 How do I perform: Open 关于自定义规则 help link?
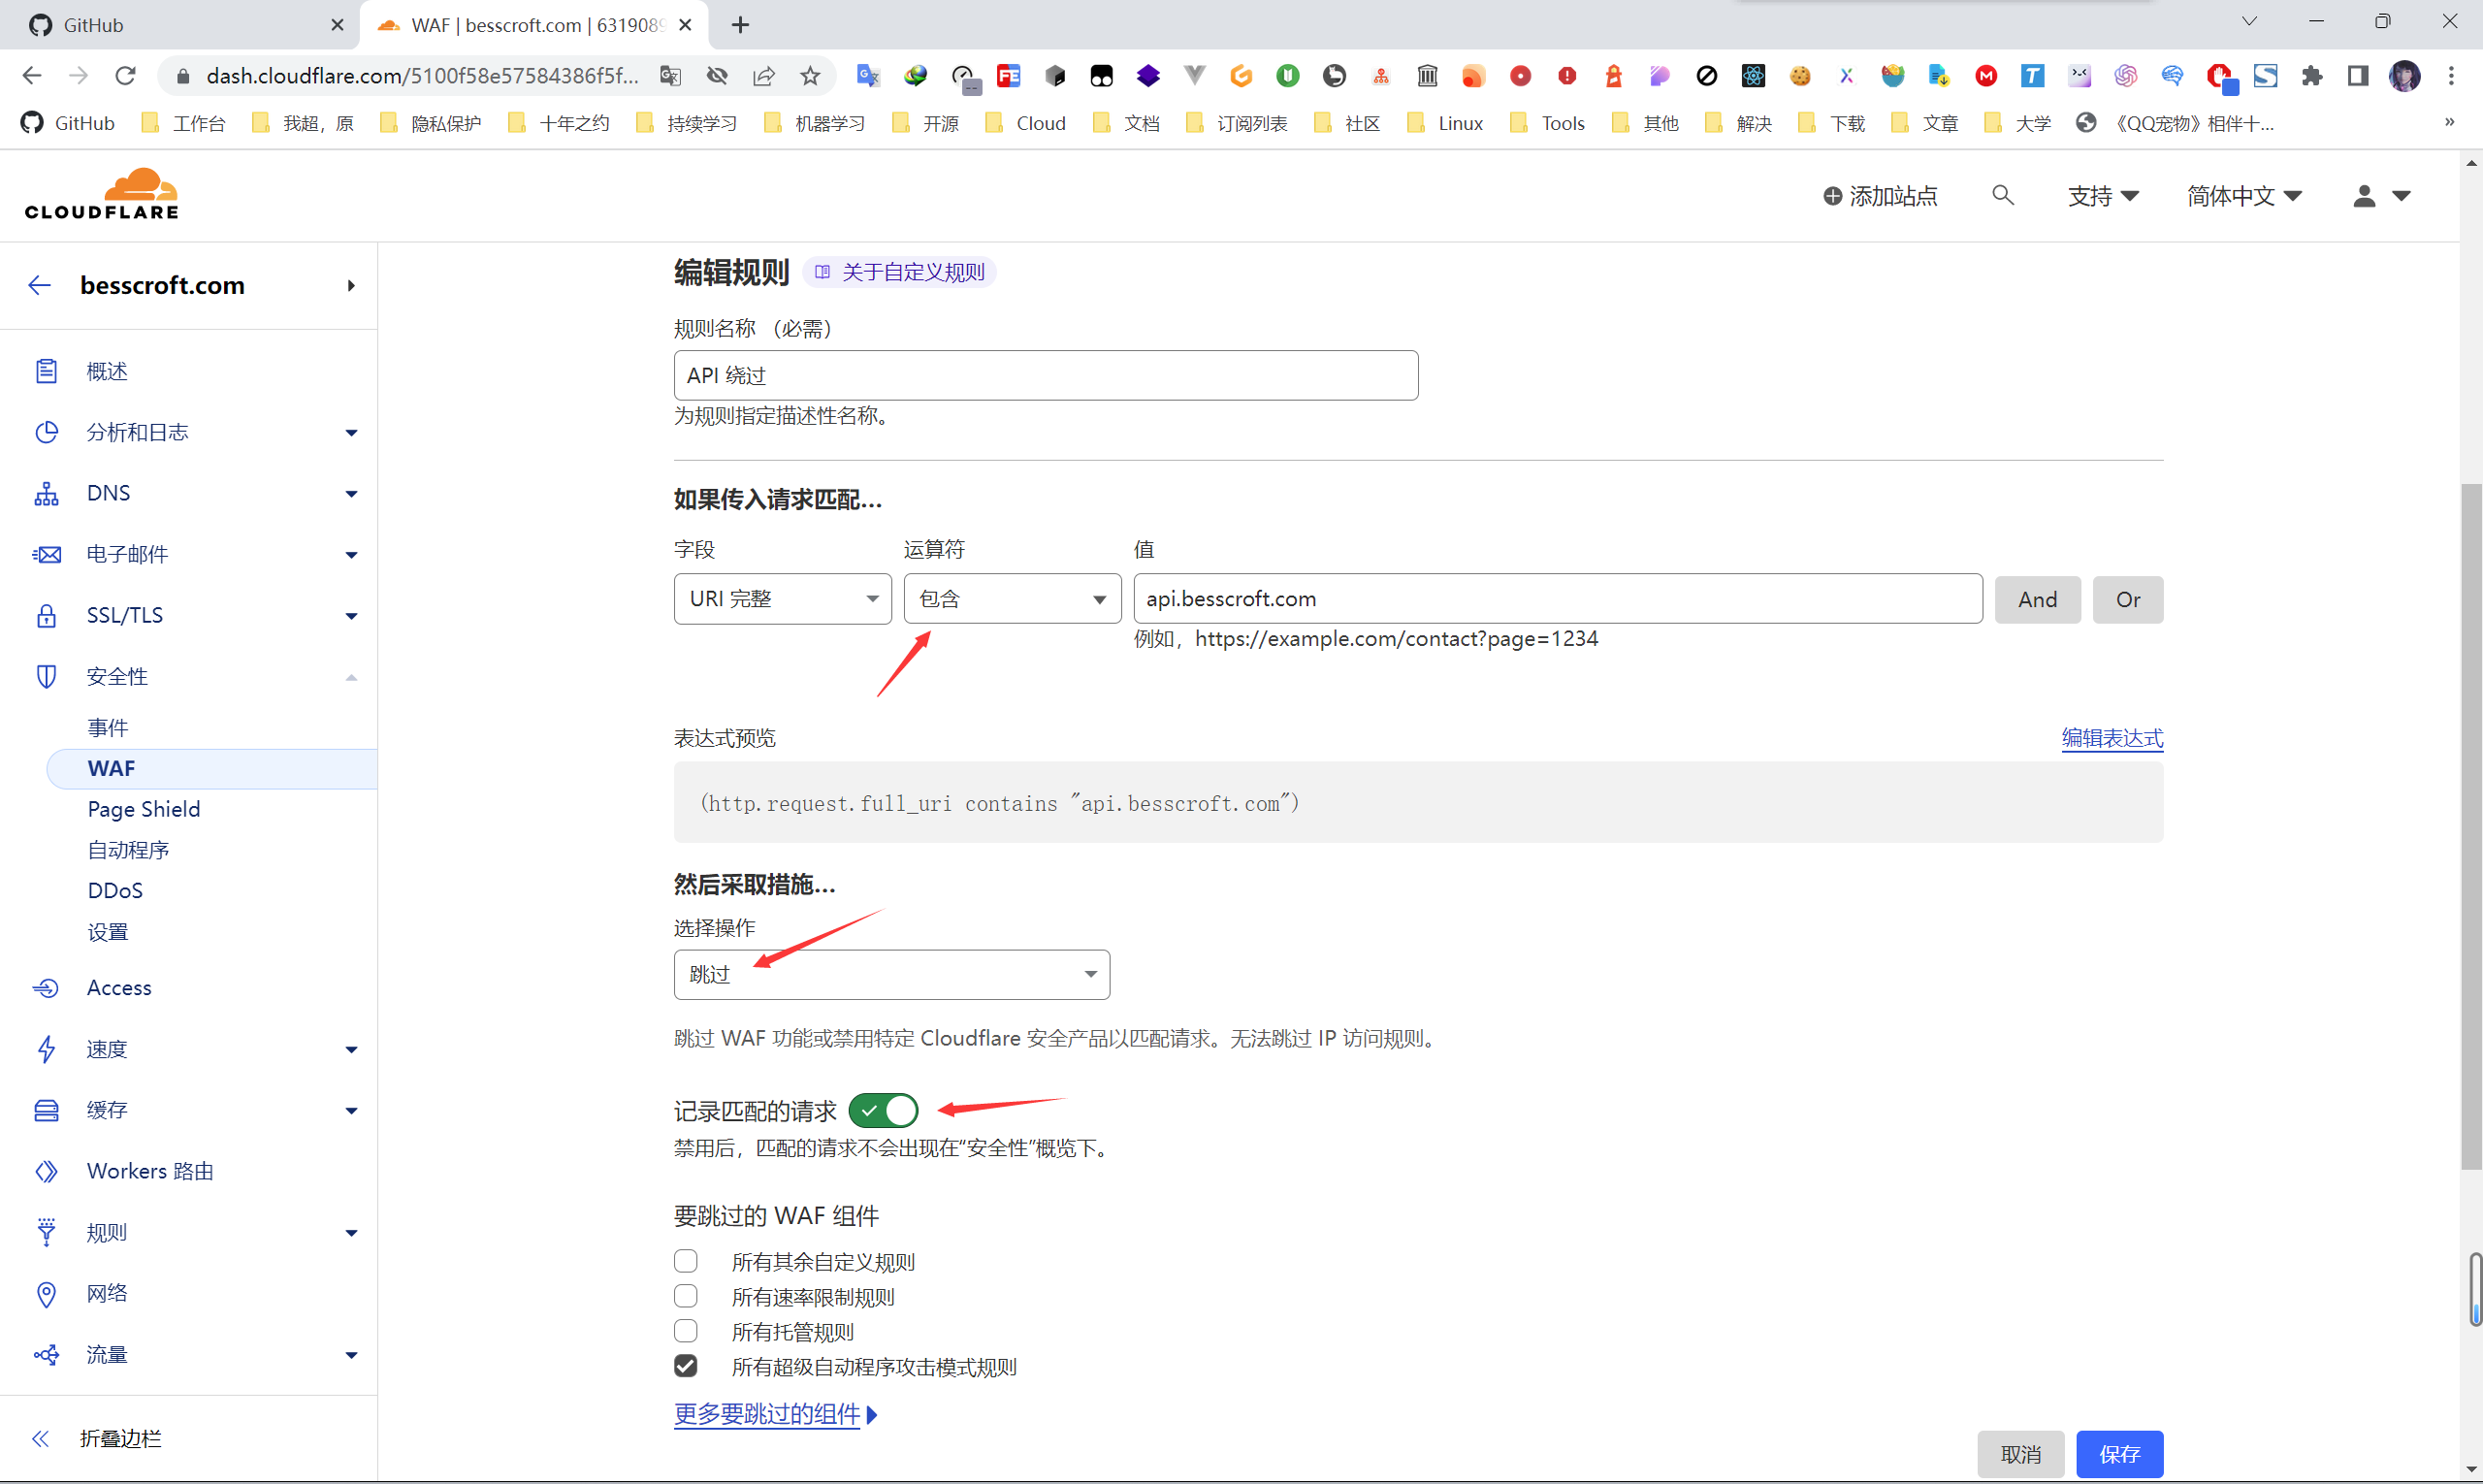900,272
